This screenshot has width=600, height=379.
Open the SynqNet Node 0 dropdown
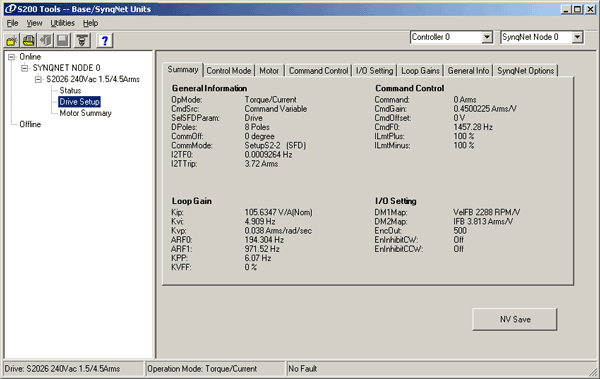pos(577,37)
